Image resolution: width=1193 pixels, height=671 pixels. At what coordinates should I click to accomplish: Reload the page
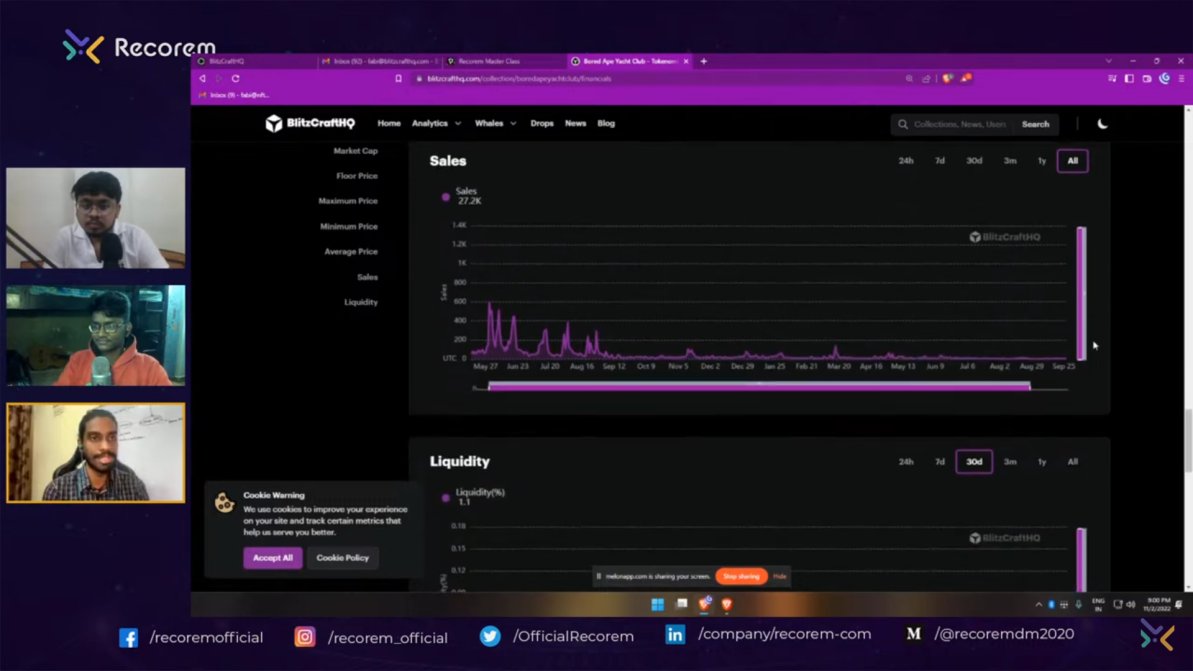click(x=236, y=78)
